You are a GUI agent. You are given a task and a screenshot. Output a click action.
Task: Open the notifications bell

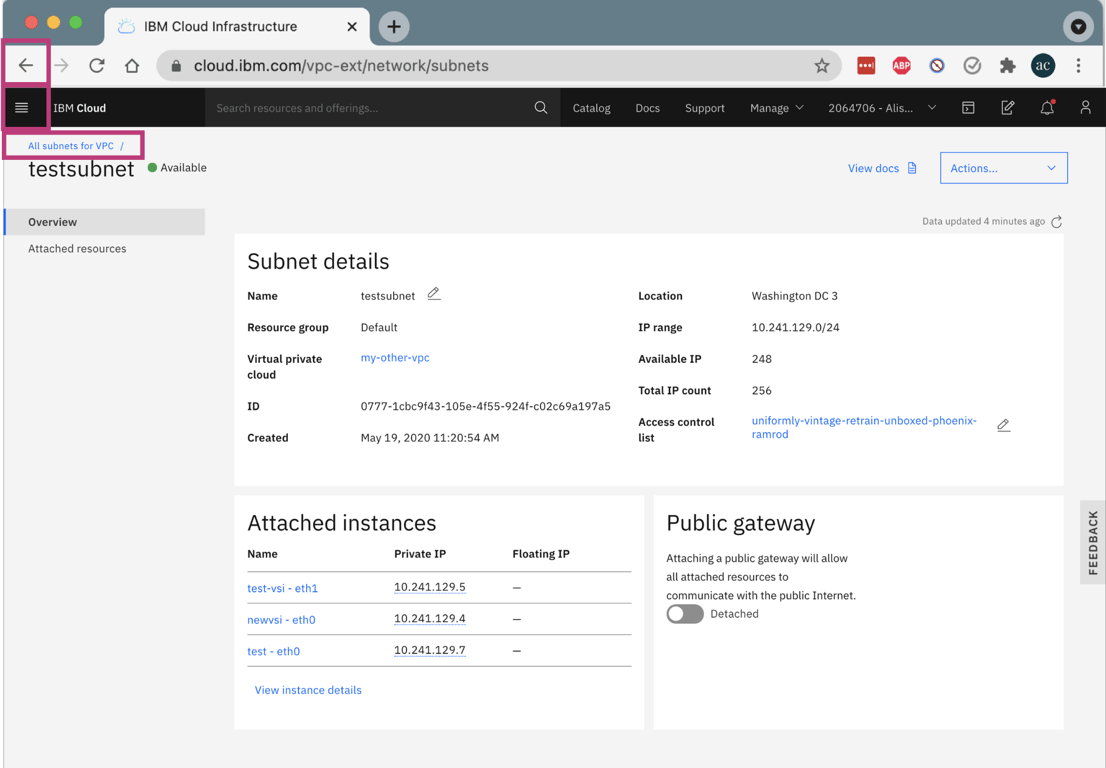coord(1047,108)
